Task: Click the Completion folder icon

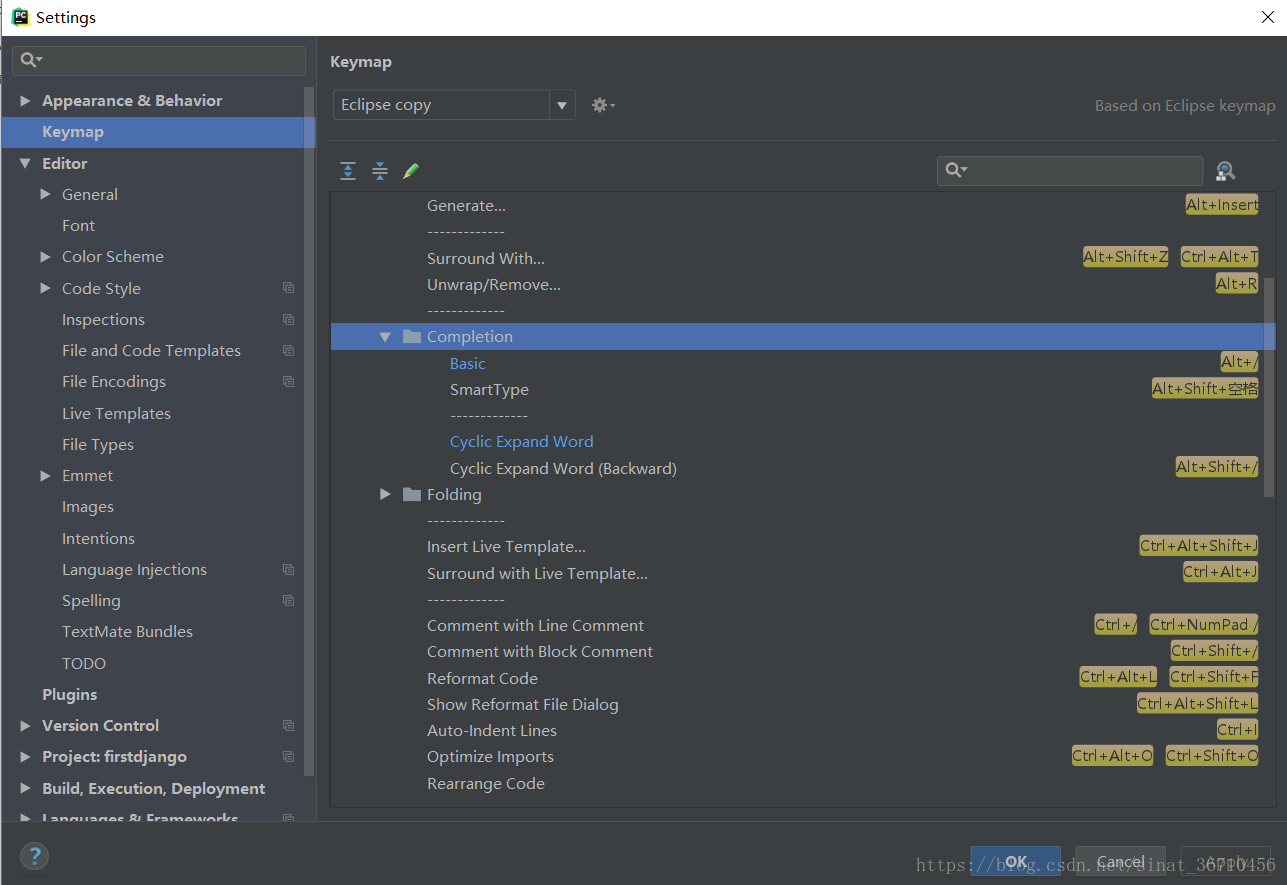Action: (411, 336)
